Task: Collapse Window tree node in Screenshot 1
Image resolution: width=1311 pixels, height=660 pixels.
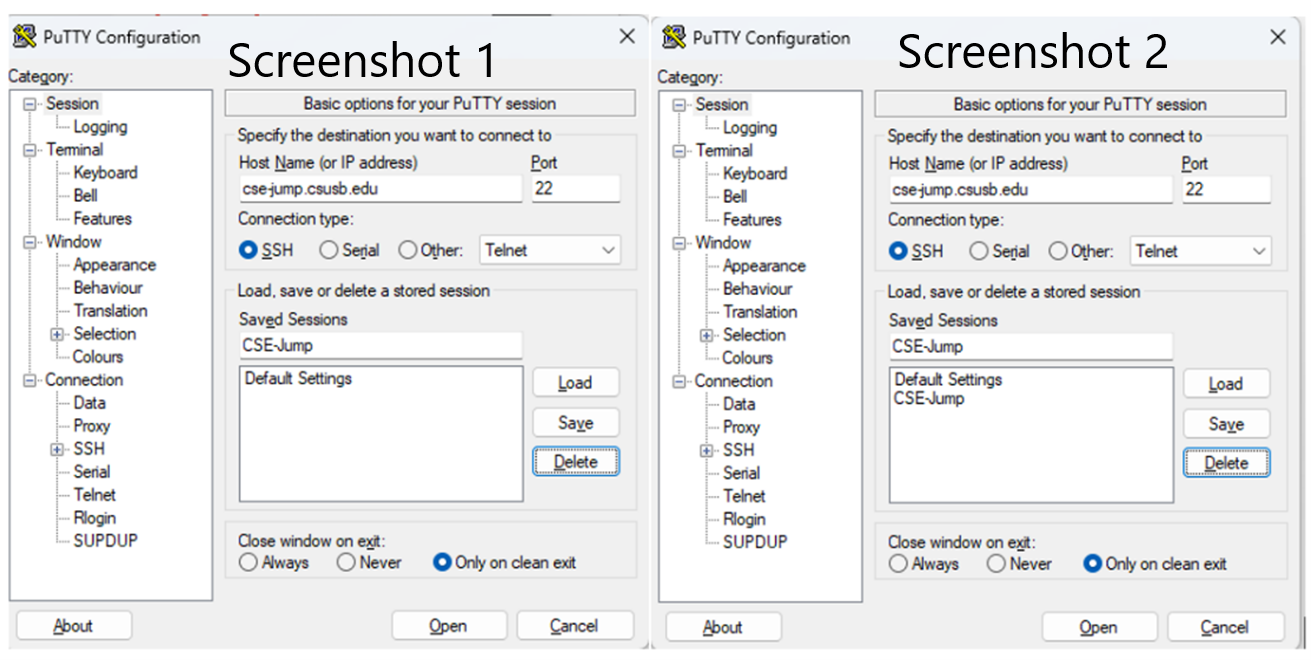Action: (29, 242)
